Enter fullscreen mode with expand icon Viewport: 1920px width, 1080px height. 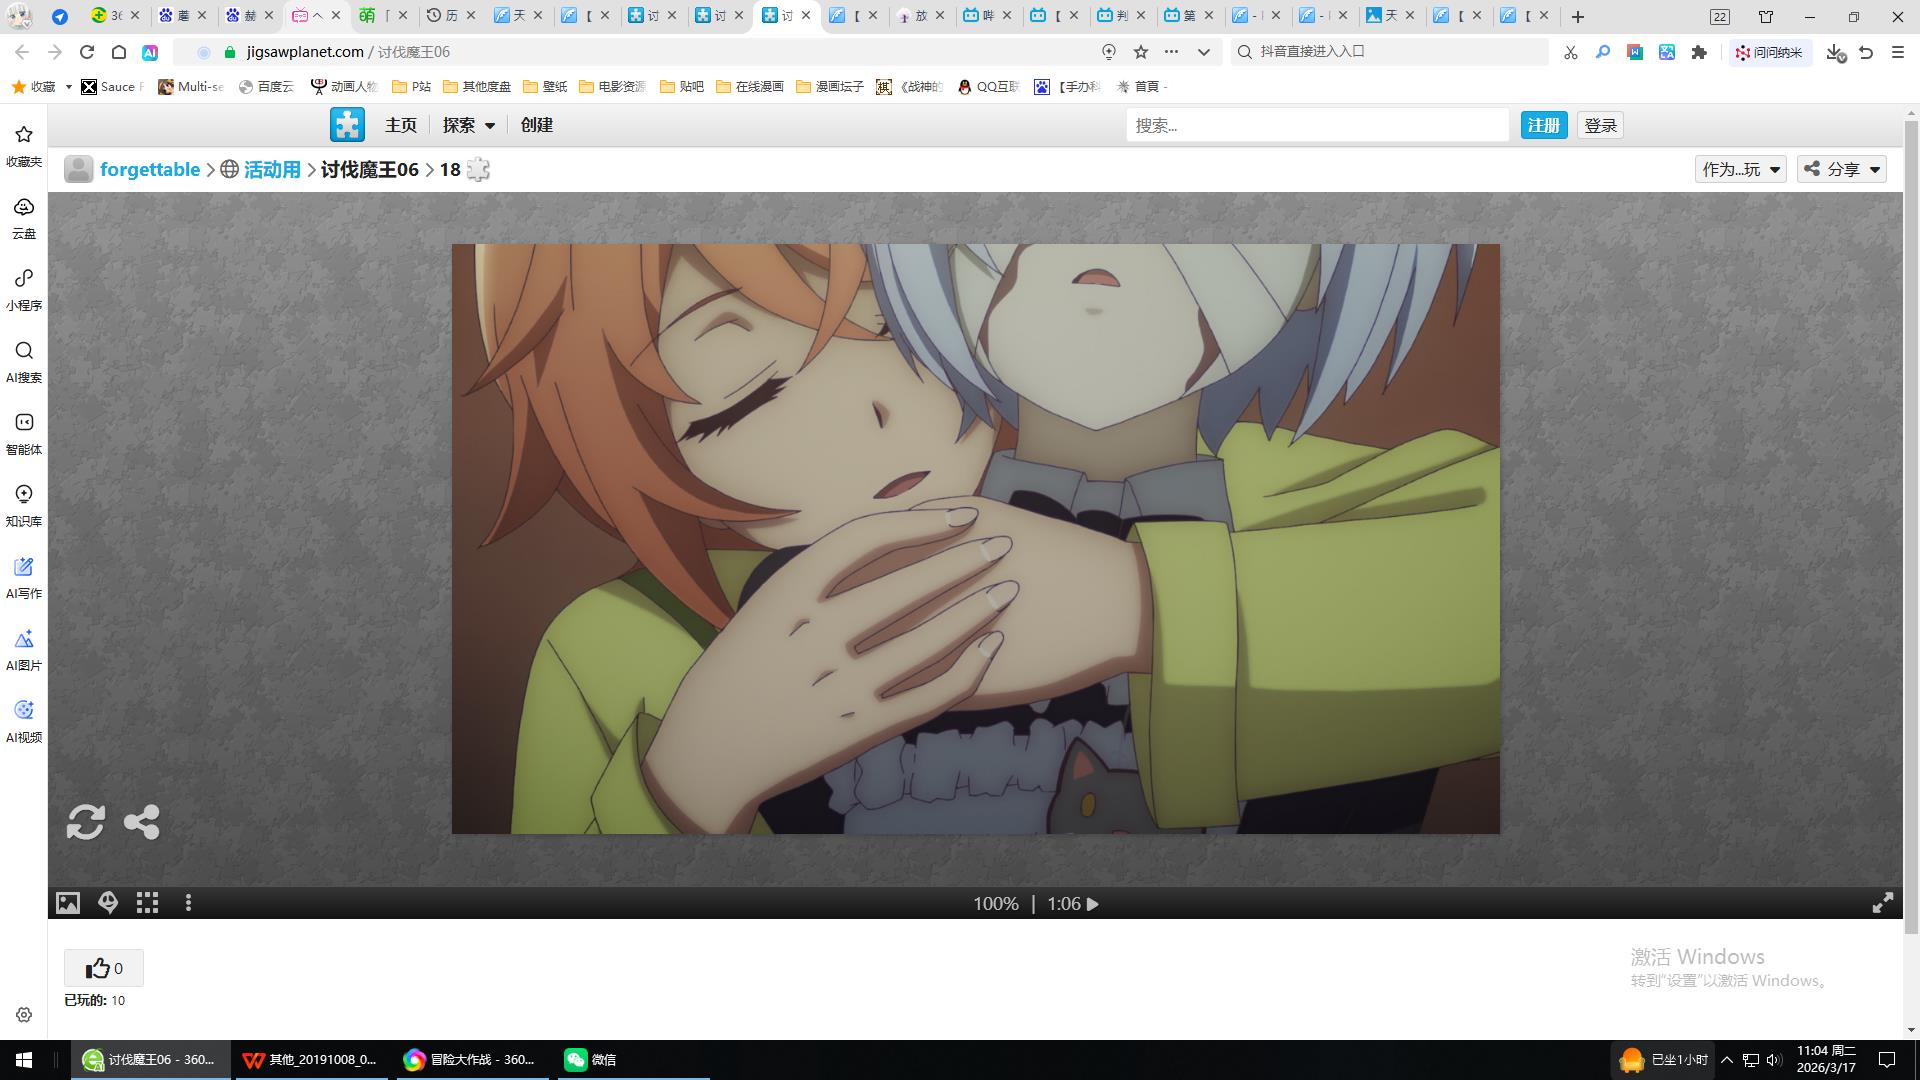click(1882, 903)
